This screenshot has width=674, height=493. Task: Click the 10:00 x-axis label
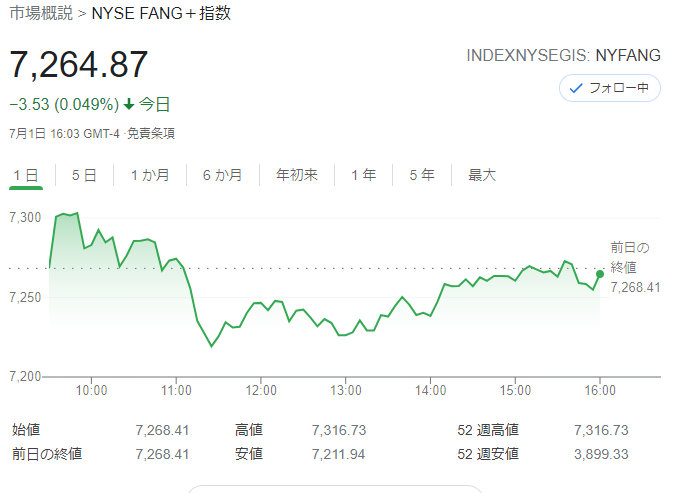click(x=92, y=390)
